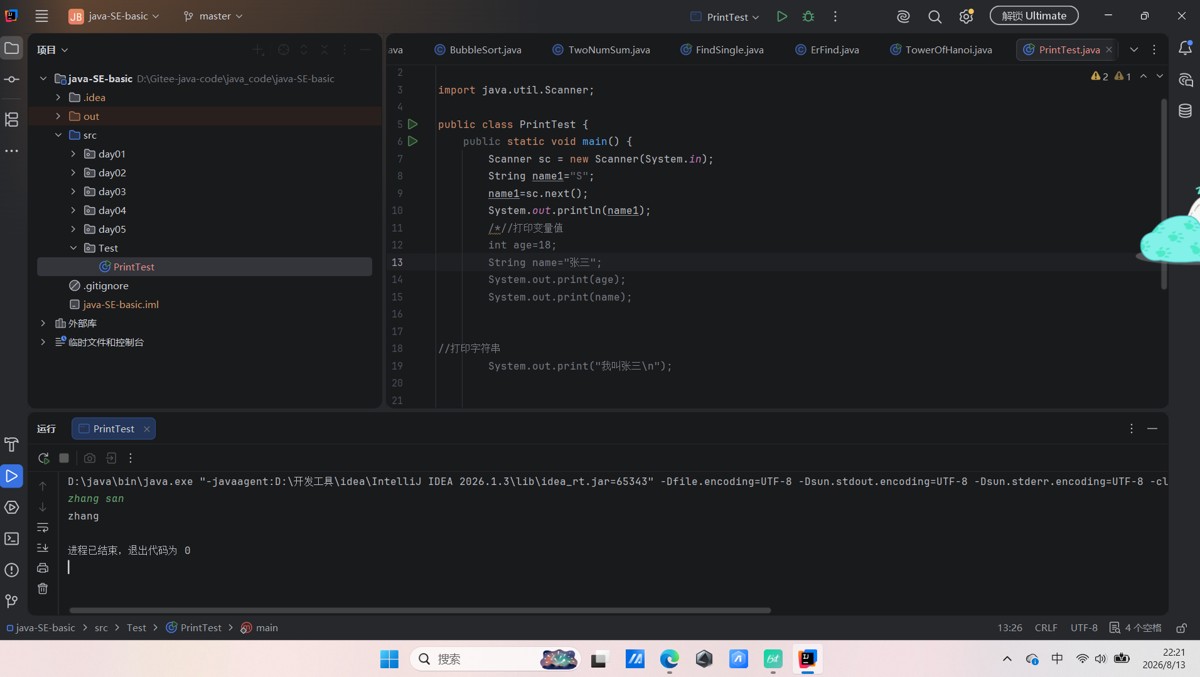Switch to TowerOfHanoi.java tab
The image size is (1200, 677).
[941, 49]
